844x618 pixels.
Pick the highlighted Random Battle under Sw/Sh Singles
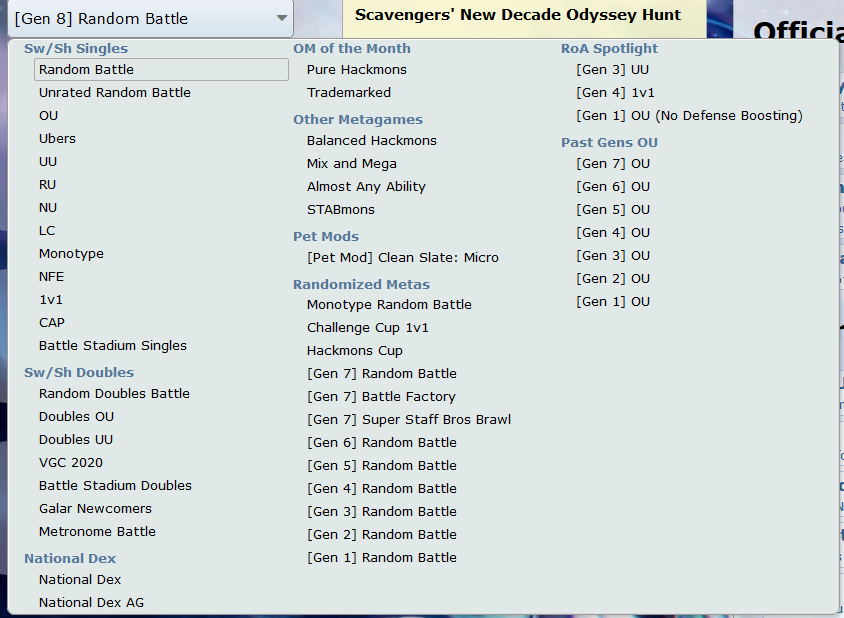161,69
